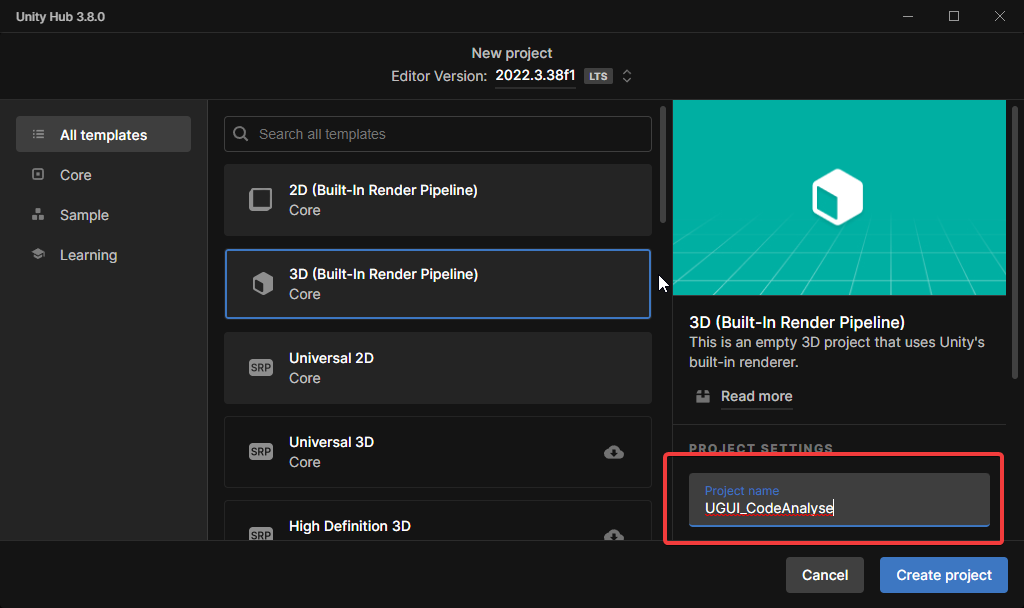
Task: Click the search magnifier icon
Action: coord(241,134)
